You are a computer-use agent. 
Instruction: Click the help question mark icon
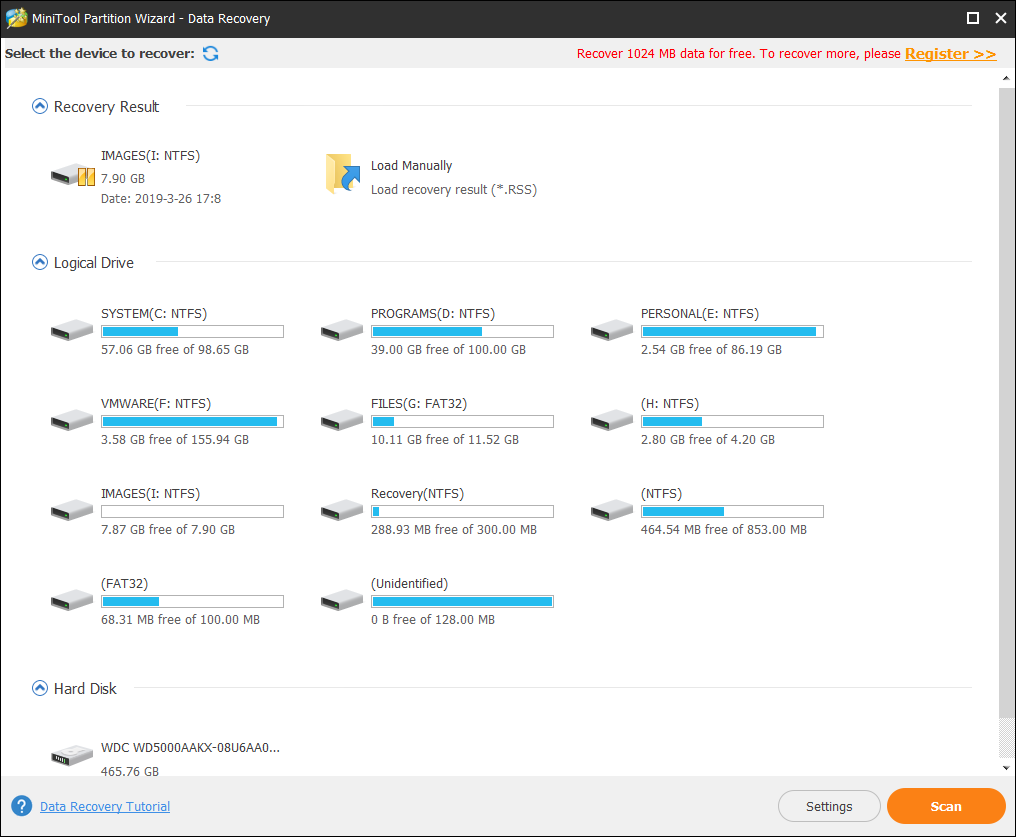pyautogui.click(x=21, y=806)
